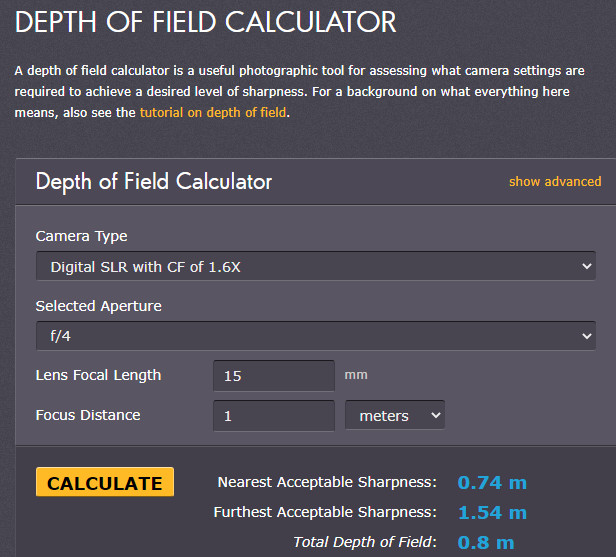This screenshot has width=616, height=557.
Task: Click the Focus Distance input field
Action: [x=274, y=416]
